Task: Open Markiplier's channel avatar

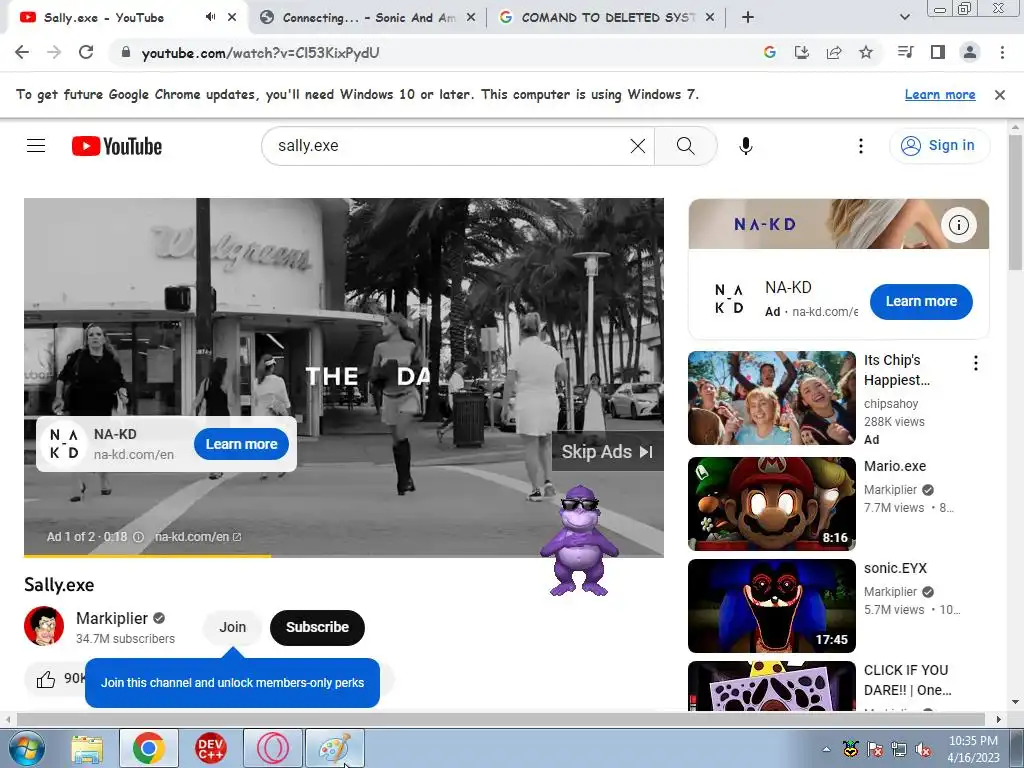Action: coord(44,626)
